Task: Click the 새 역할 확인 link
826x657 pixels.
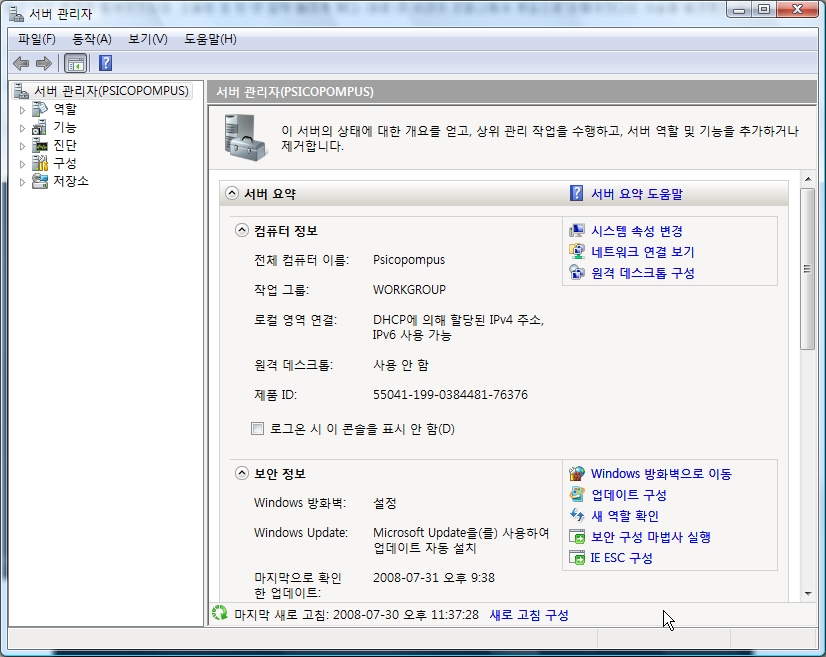Action: point(625,516)
